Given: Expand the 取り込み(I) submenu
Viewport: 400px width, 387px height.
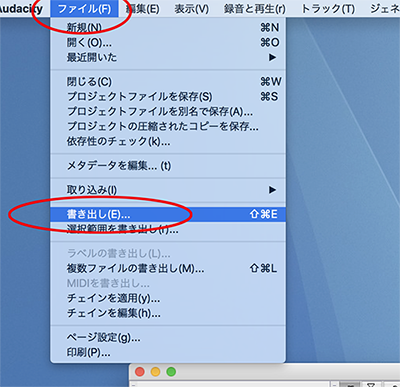Looking at the screenshot, I should click(168, 190).
